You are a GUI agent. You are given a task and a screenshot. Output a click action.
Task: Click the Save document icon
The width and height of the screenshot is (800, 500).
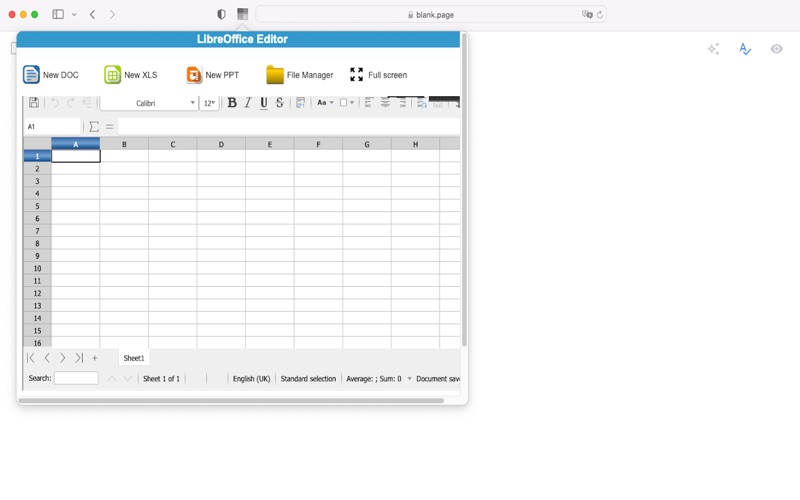click(34, 103)
